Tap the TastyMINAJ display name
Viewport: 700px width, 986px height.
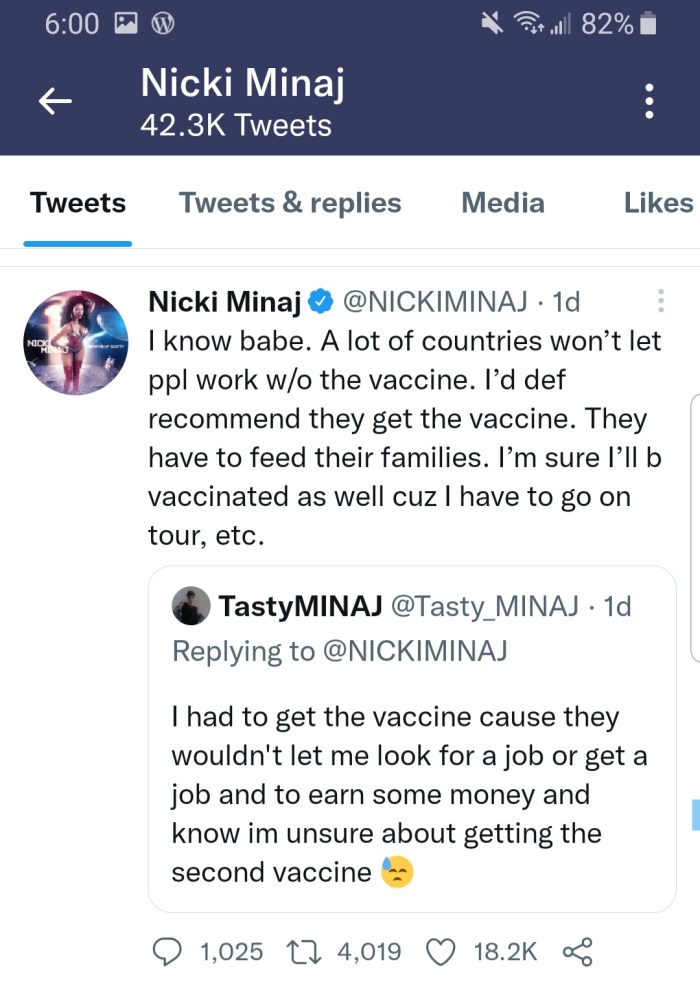click(297, 606)
